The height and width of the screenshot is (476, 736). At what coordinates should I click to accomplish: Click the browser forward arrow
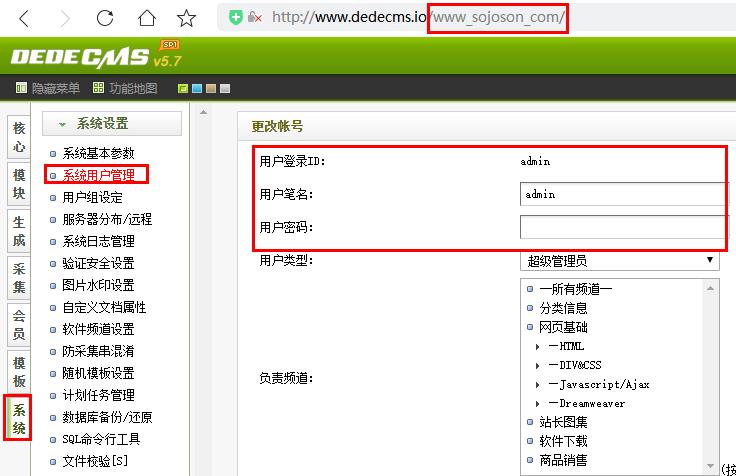(65, 18)
